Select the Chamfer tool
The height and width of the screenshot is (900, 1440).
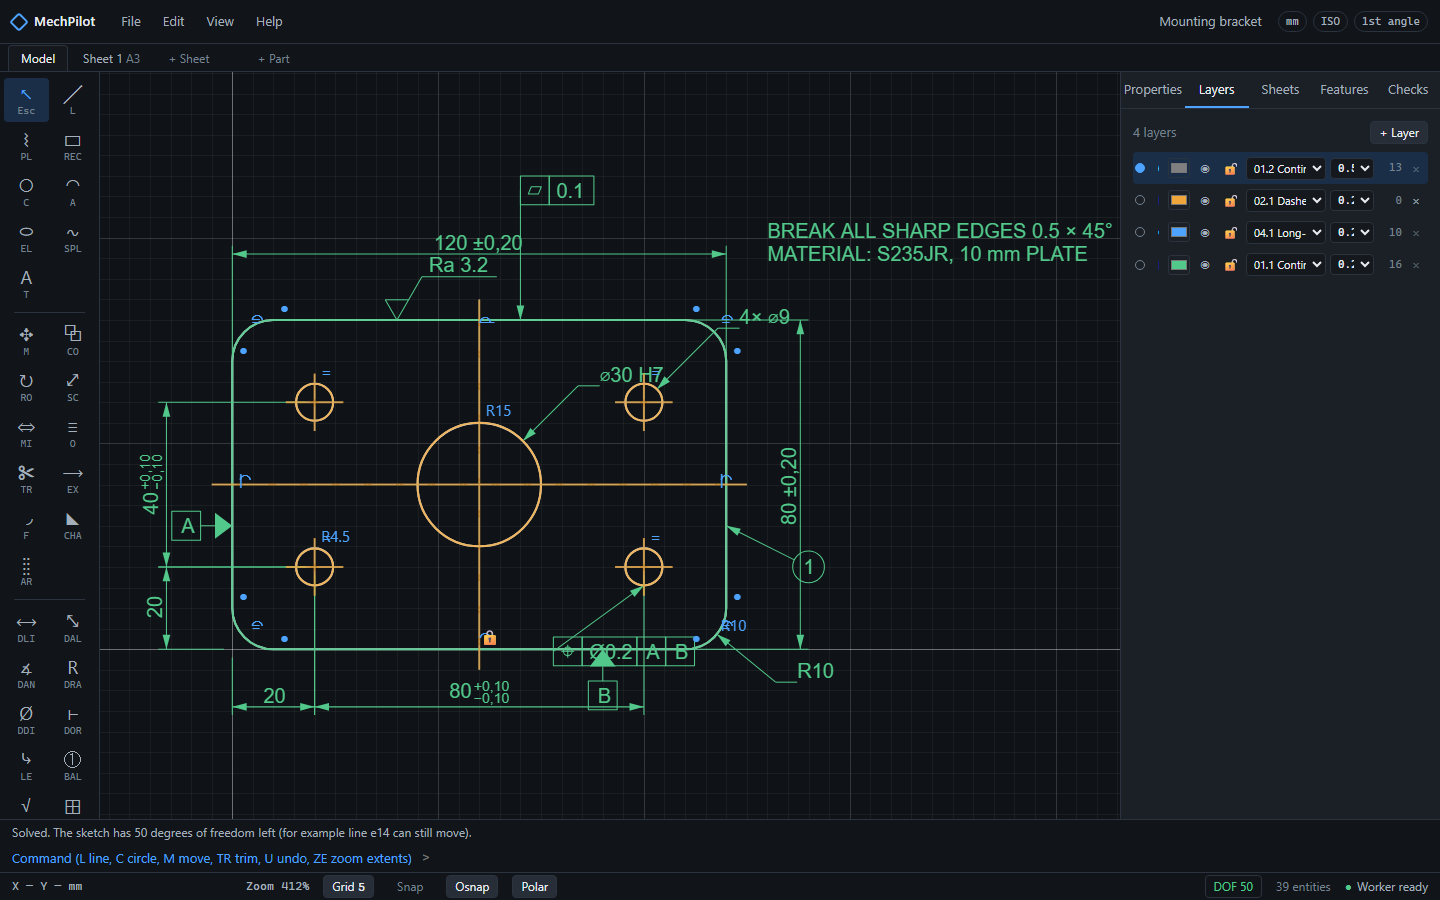(x=73, y=525)
